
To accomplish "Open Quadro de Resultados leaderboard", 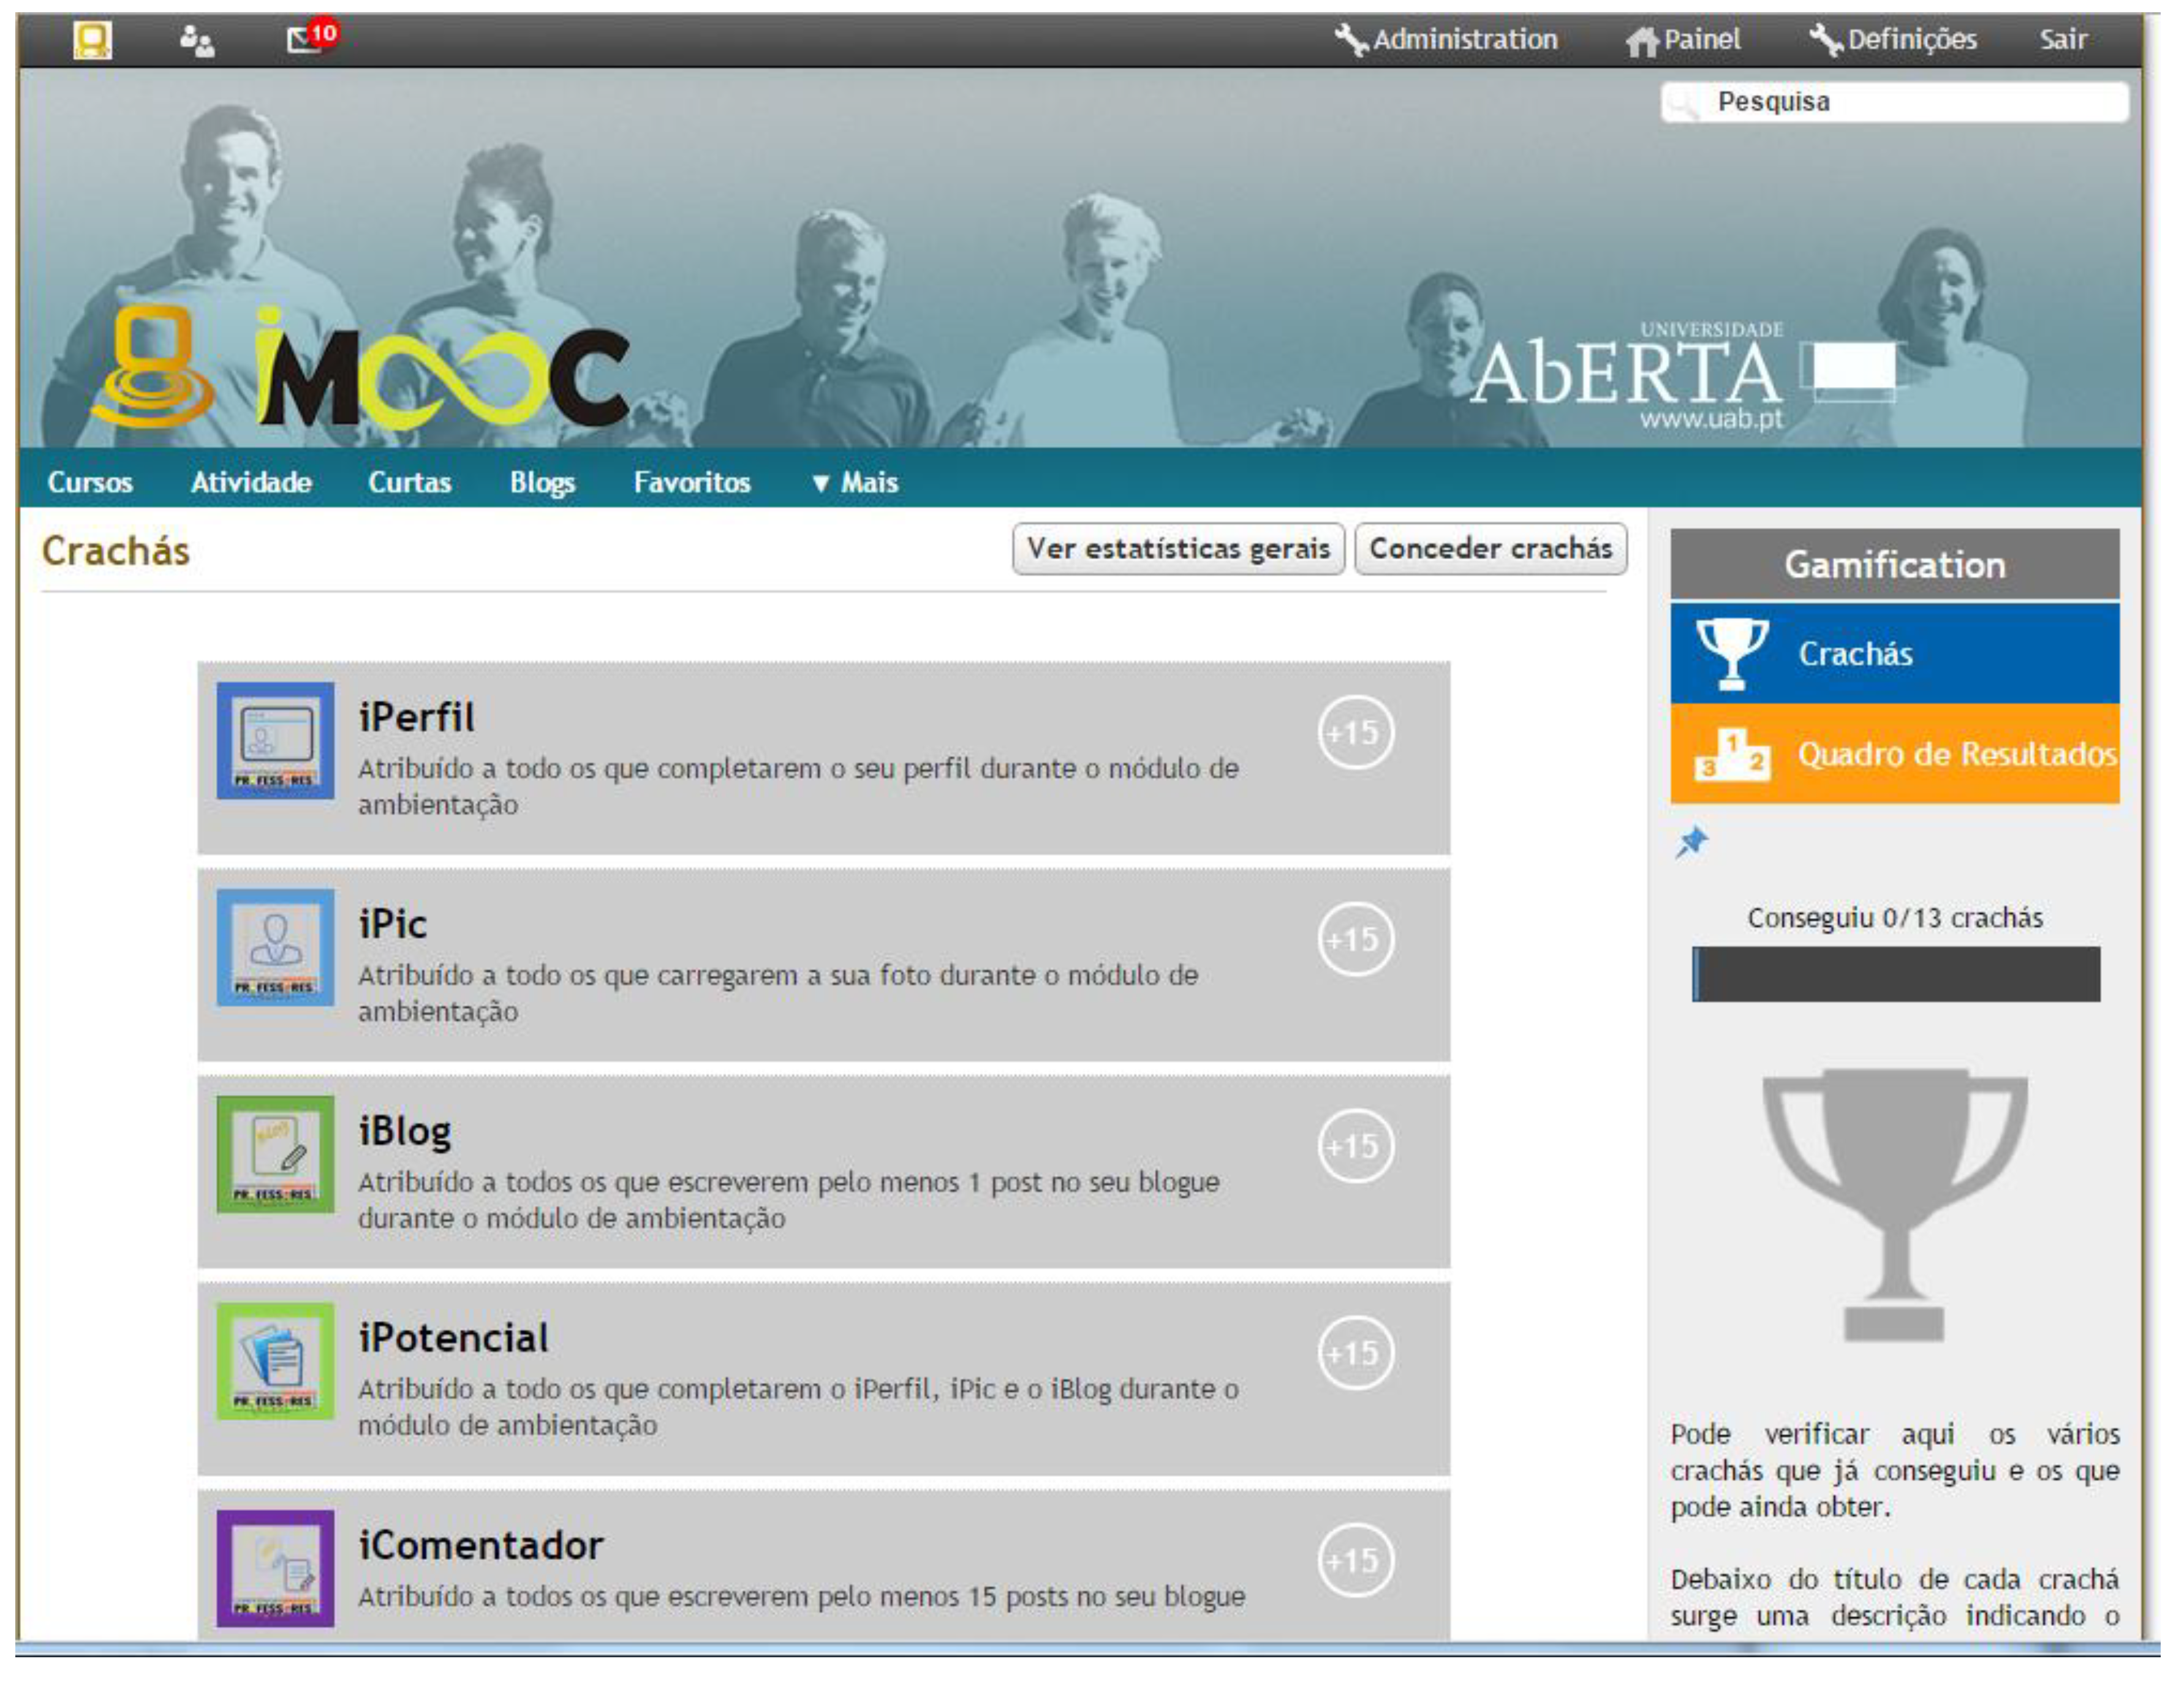I will point(1896,755).
